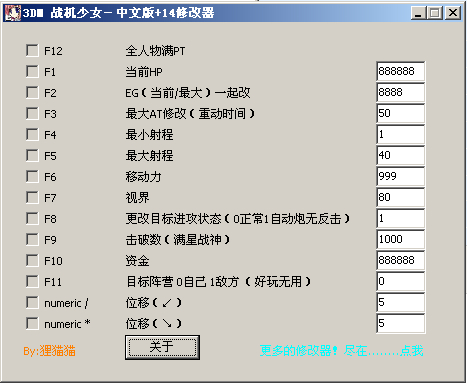Focus the EG value field 8888
This screenshot has width=467, height=384.
401,92
